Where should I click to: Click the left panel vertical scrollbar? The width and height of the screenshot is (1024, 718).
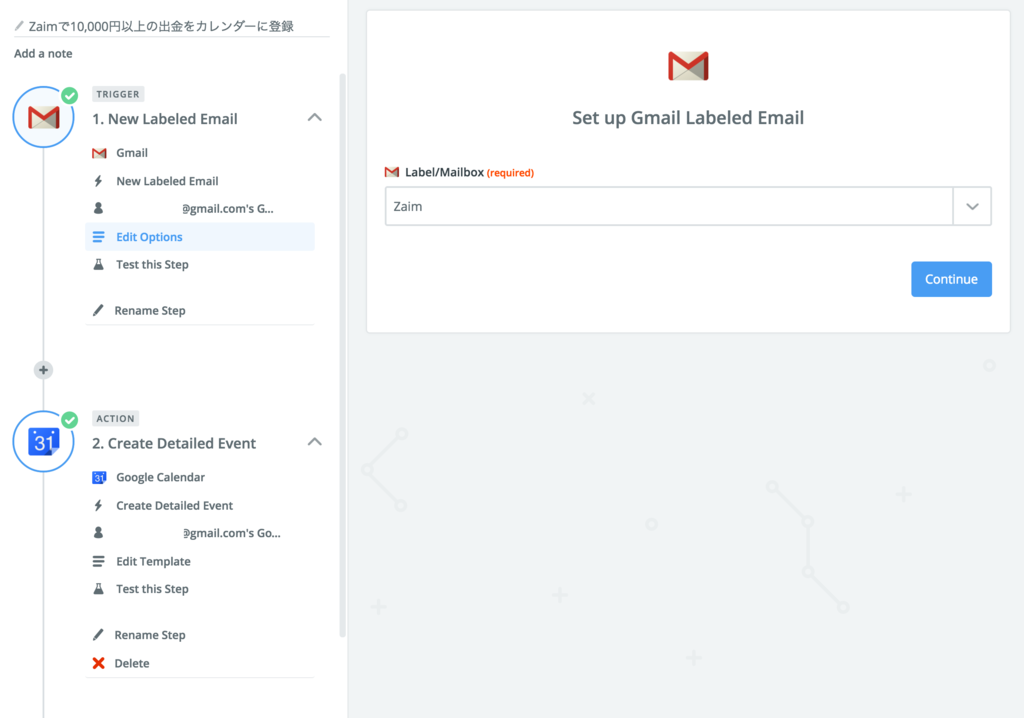click(342, 355)
